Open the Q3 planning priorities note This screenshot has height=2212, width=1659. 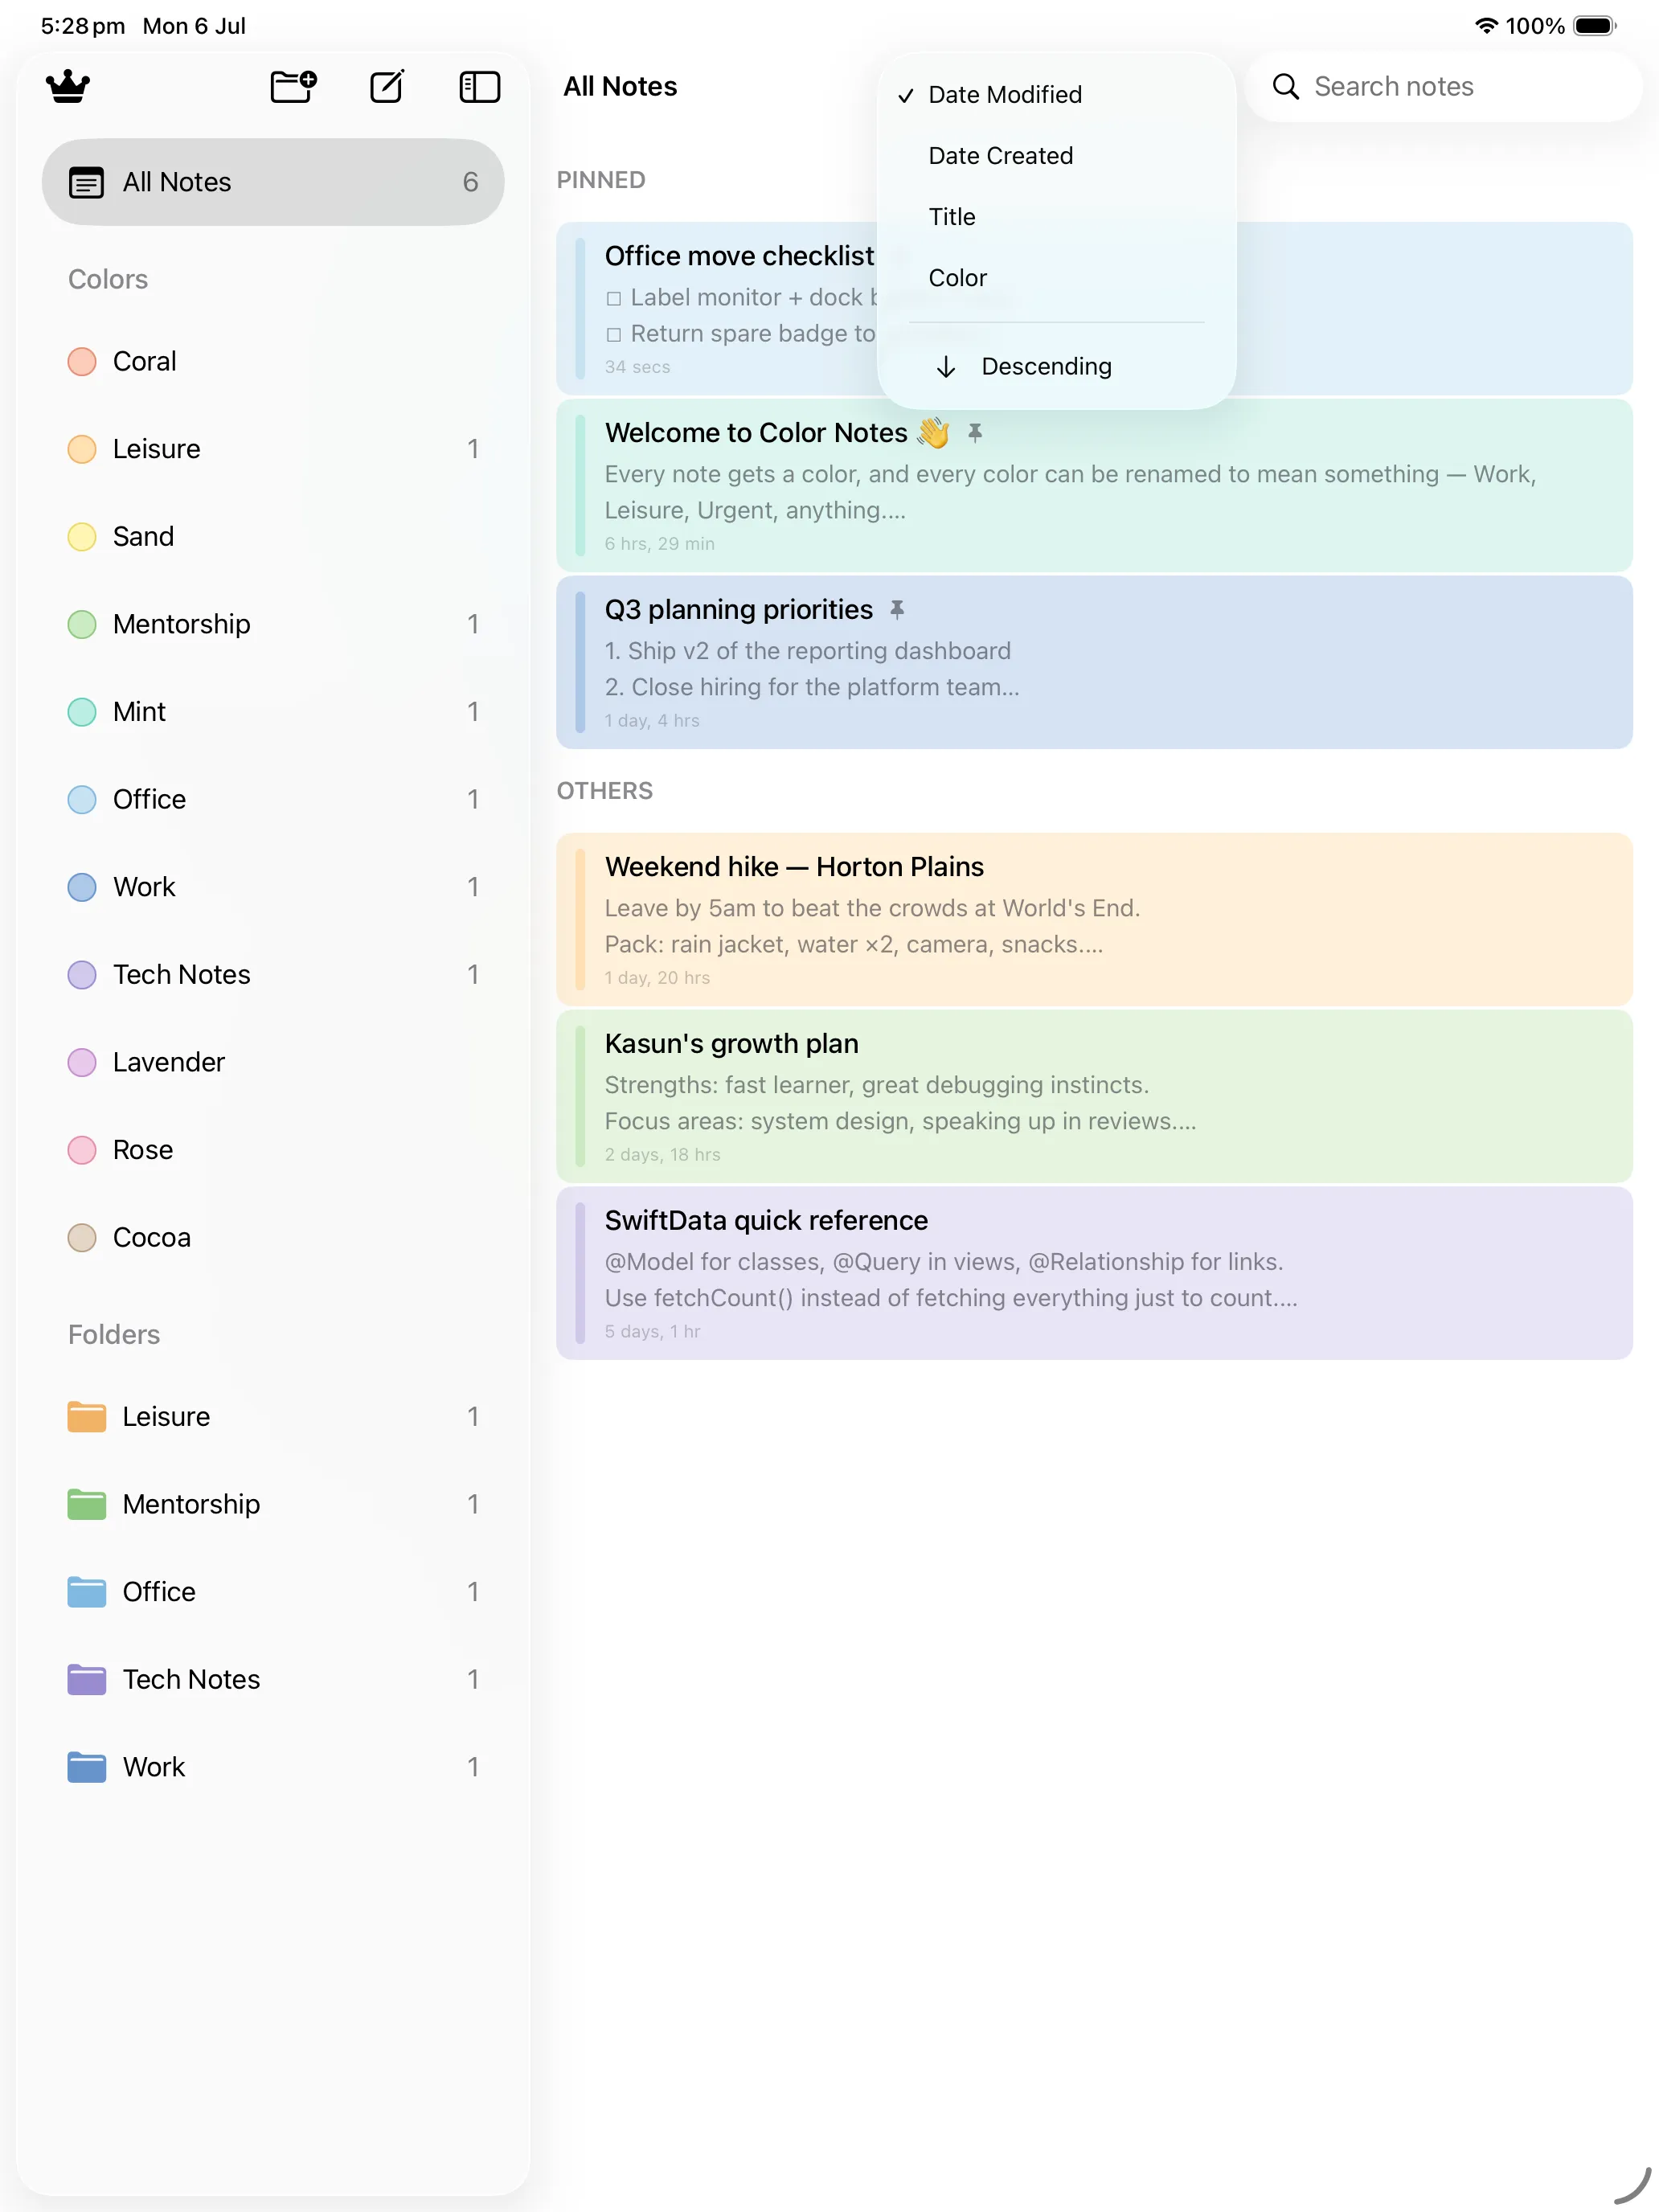(x=1095, y=662)
